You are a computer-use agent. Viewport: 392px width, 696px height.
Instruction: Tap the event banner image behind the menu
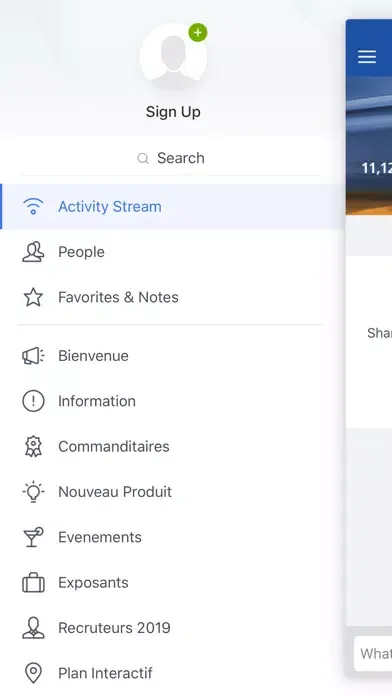click(x=369, y=146)
